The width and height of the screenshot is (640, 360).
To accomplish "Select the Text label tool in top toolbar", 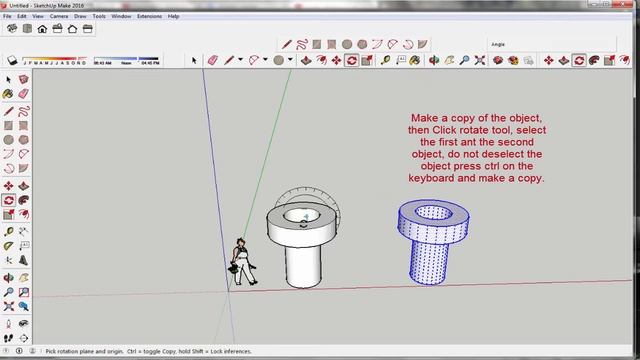I will 400,60.
